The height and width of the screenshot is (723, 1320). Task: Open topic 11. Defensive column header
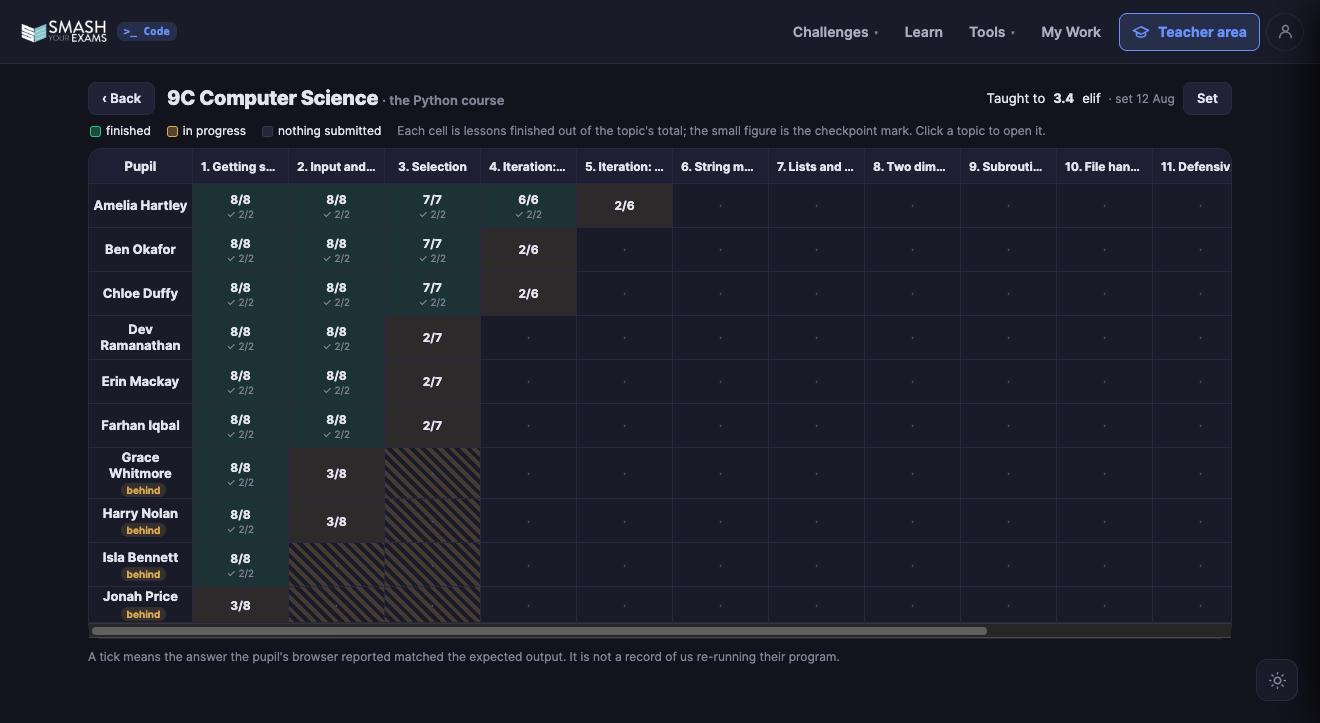pyautogui.click(x=1192, y=167)
